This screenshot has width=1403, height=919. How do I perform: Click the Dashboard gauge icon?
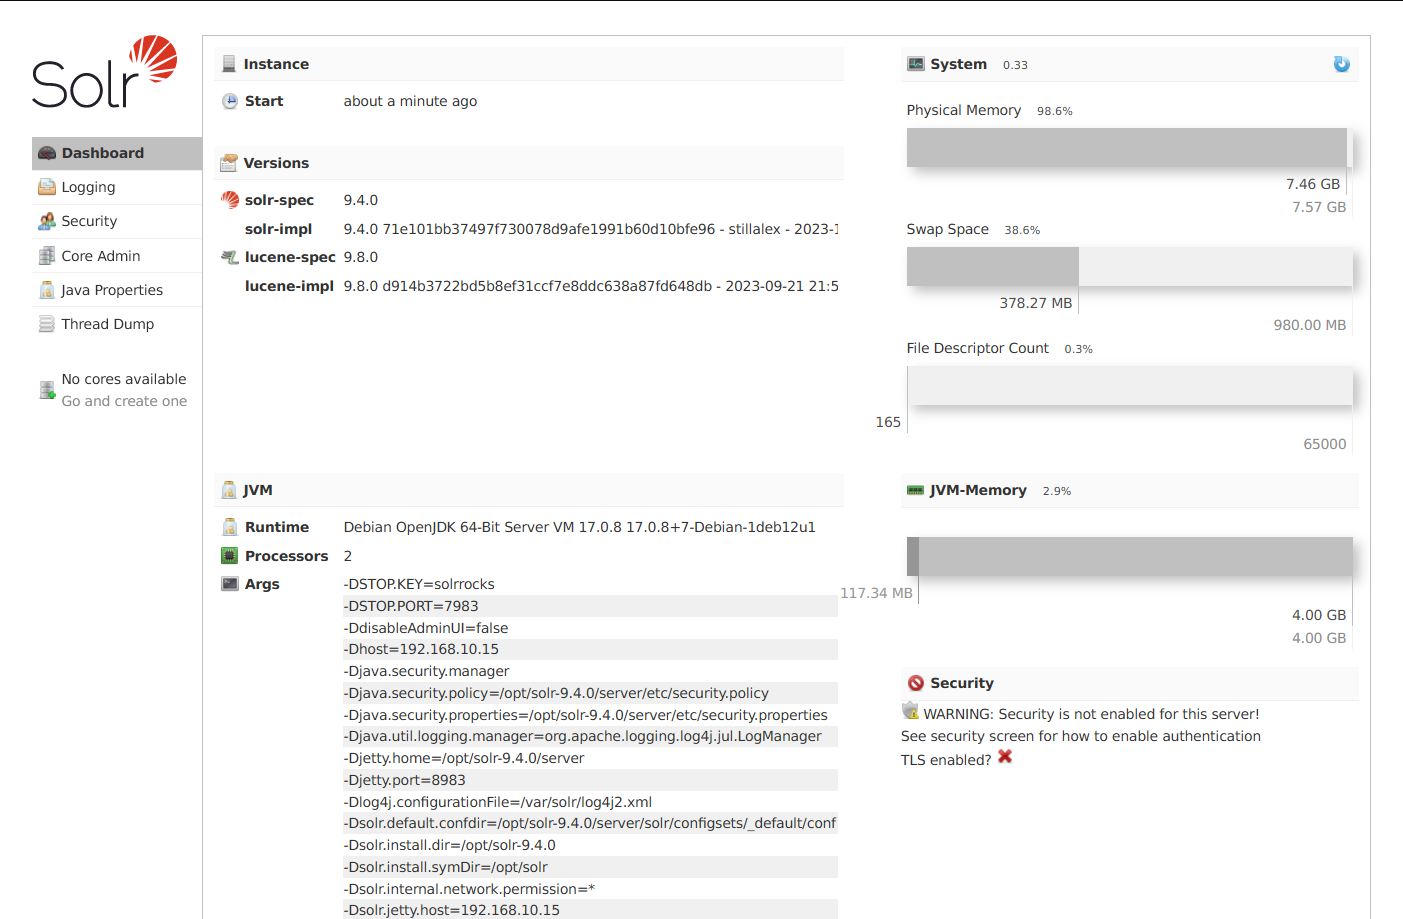(47, 153)
